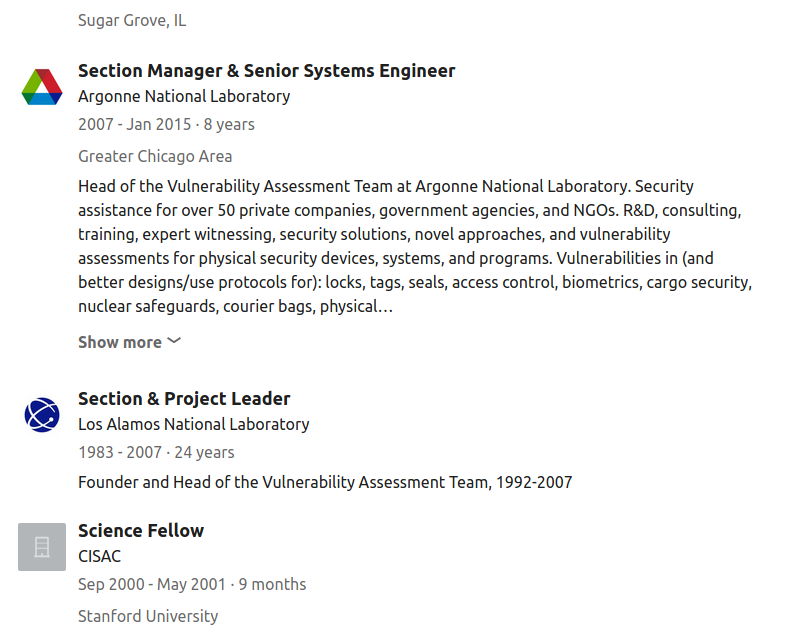786x636 pixels.
Task: Click the CISAC placeholder building icon
Action: [x=42, y=546]
